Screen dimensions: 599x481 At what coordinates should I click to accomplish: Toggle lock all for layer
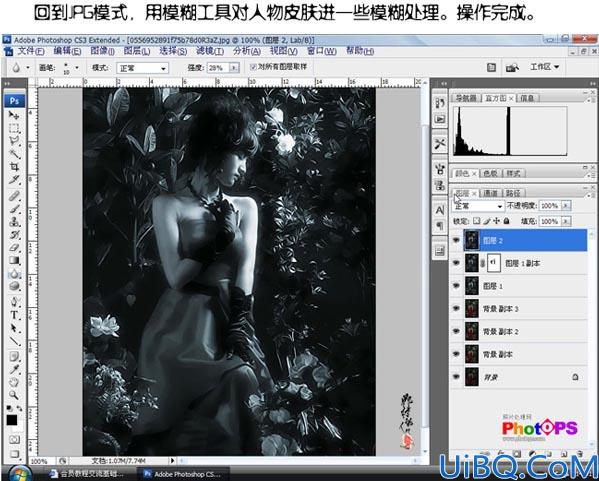(x=506, y=221)
